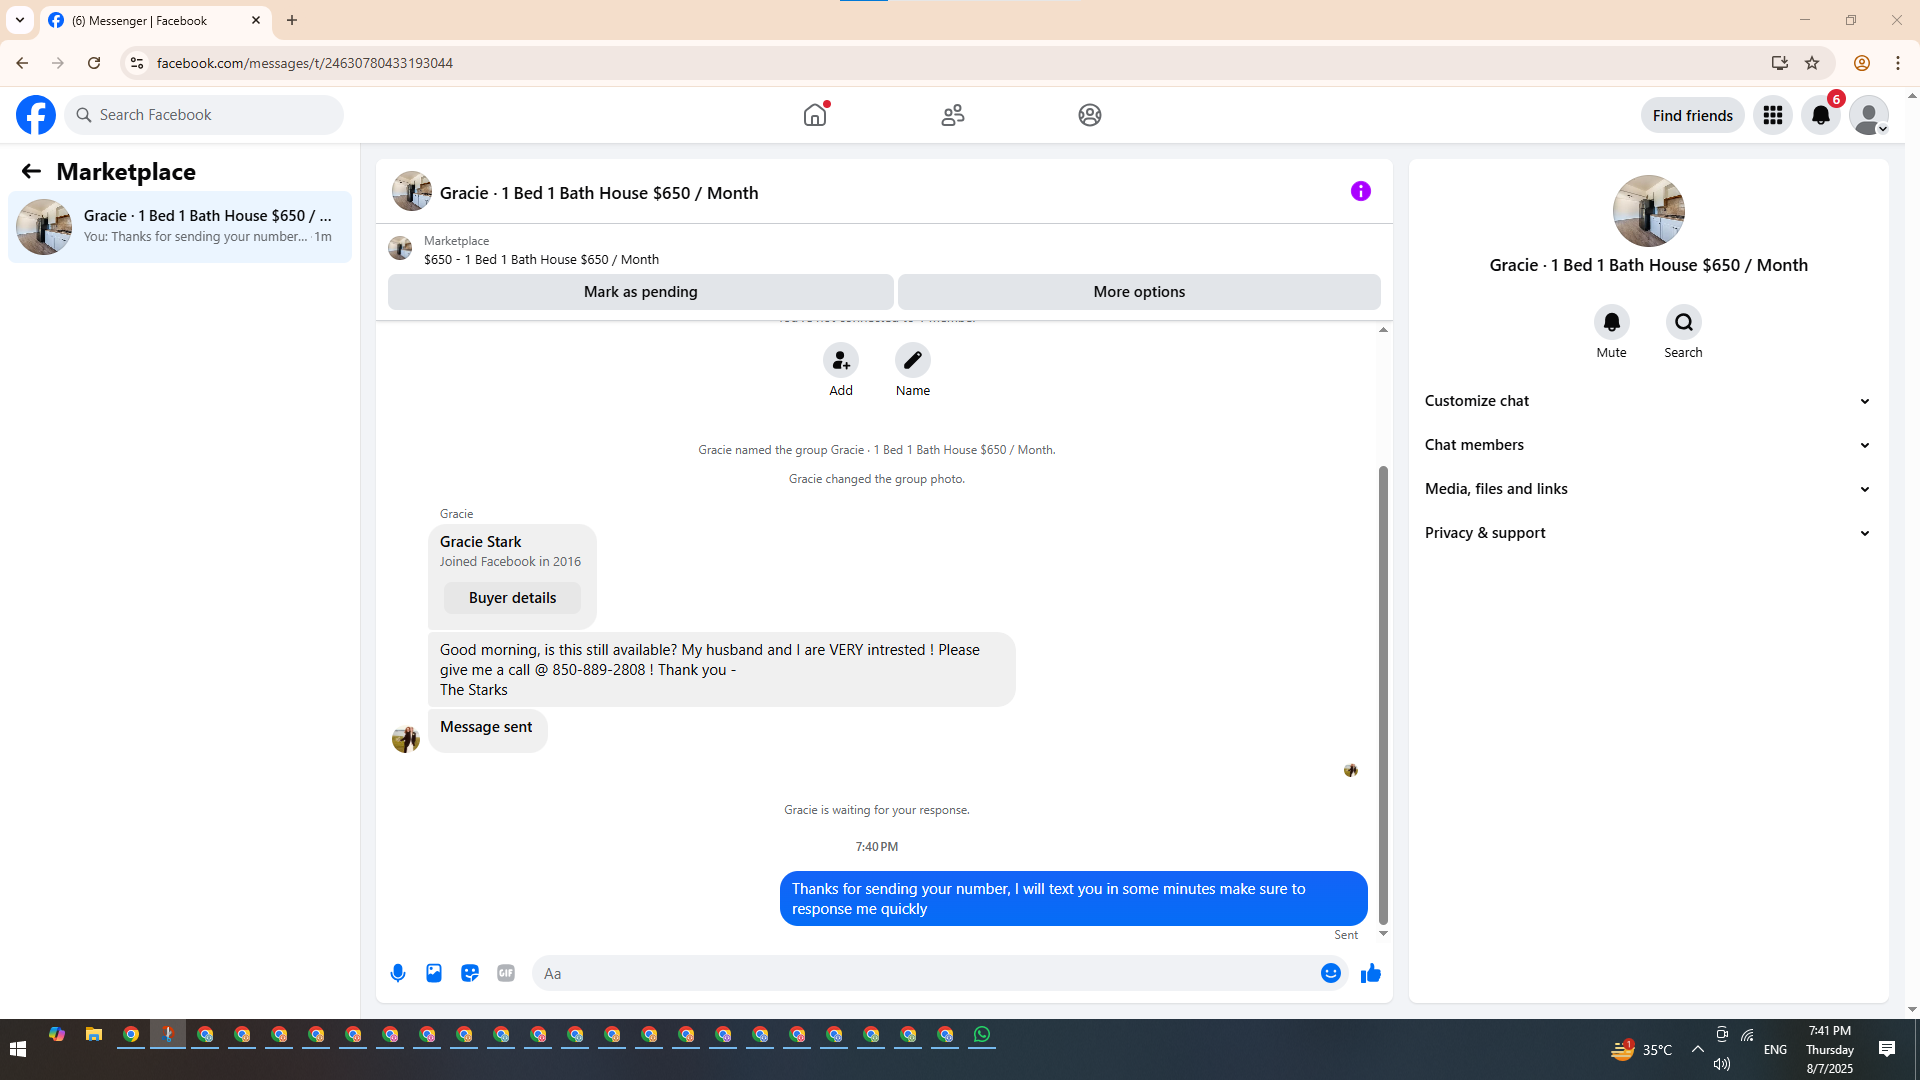Viewport: 1920px width, 1080px height.
Task: Open the browser tab search dropdown
Action: click(20, 20)
